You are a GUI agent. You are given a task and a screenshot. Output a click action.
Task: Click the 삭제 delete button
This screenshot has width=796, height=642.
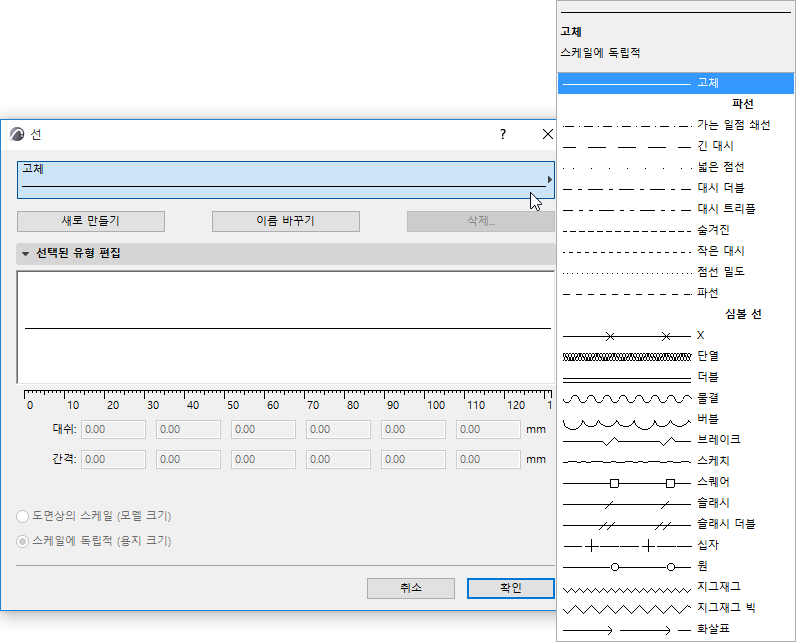481,221
